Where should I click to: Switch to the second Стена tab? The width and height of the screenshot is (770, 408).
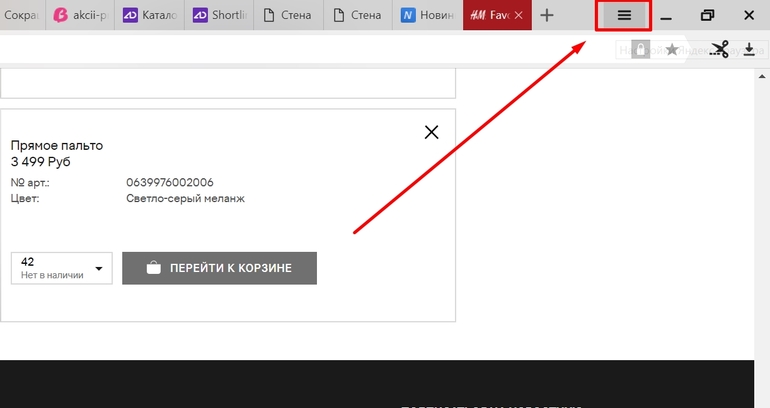coord(358,15)
